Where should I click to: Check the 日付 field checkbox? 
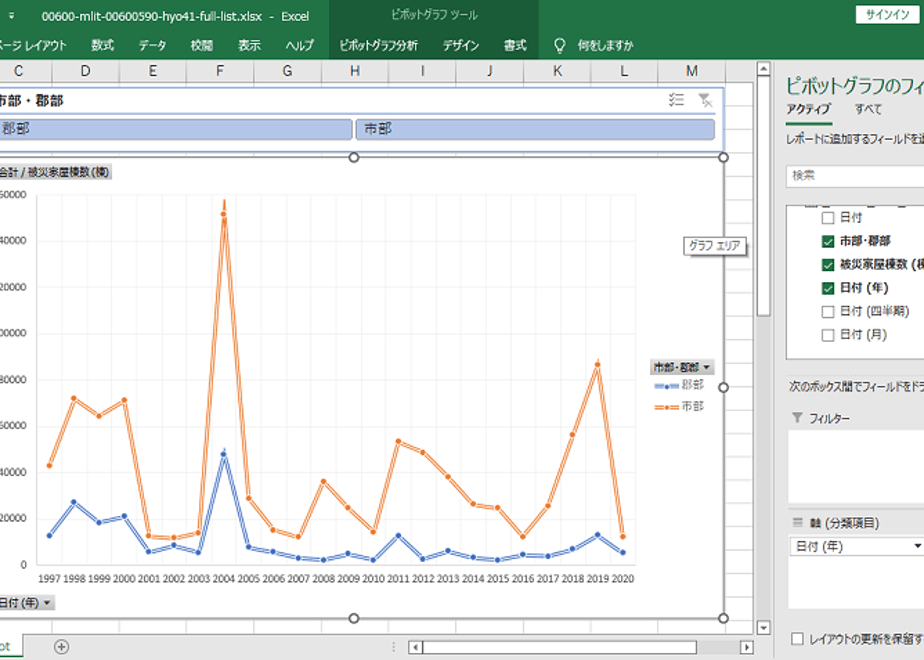pos(828,218)
